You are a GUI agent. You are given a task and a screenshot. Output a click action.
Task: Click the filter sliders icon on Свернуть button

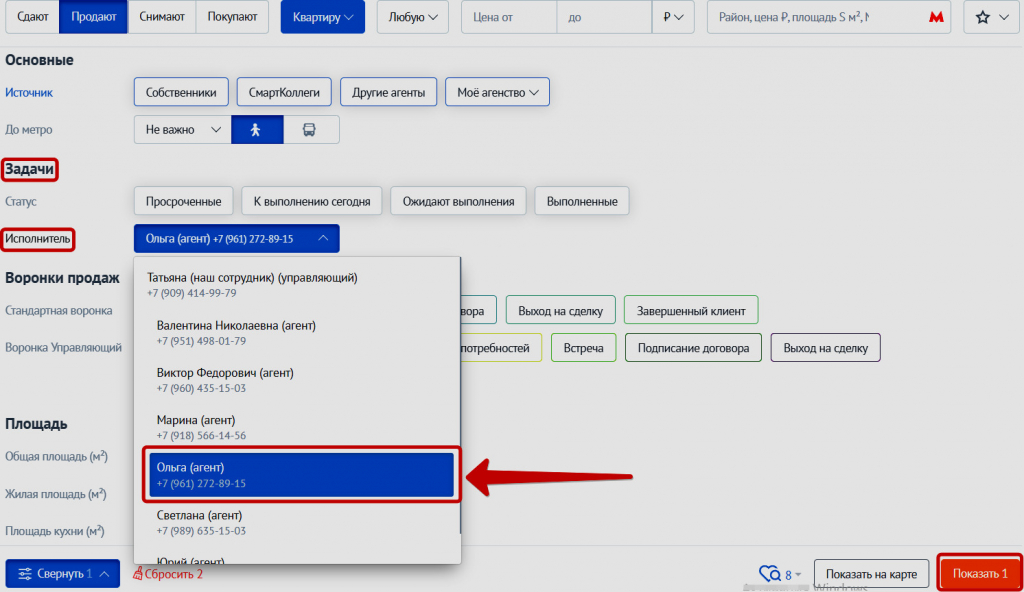pos(24,574)
